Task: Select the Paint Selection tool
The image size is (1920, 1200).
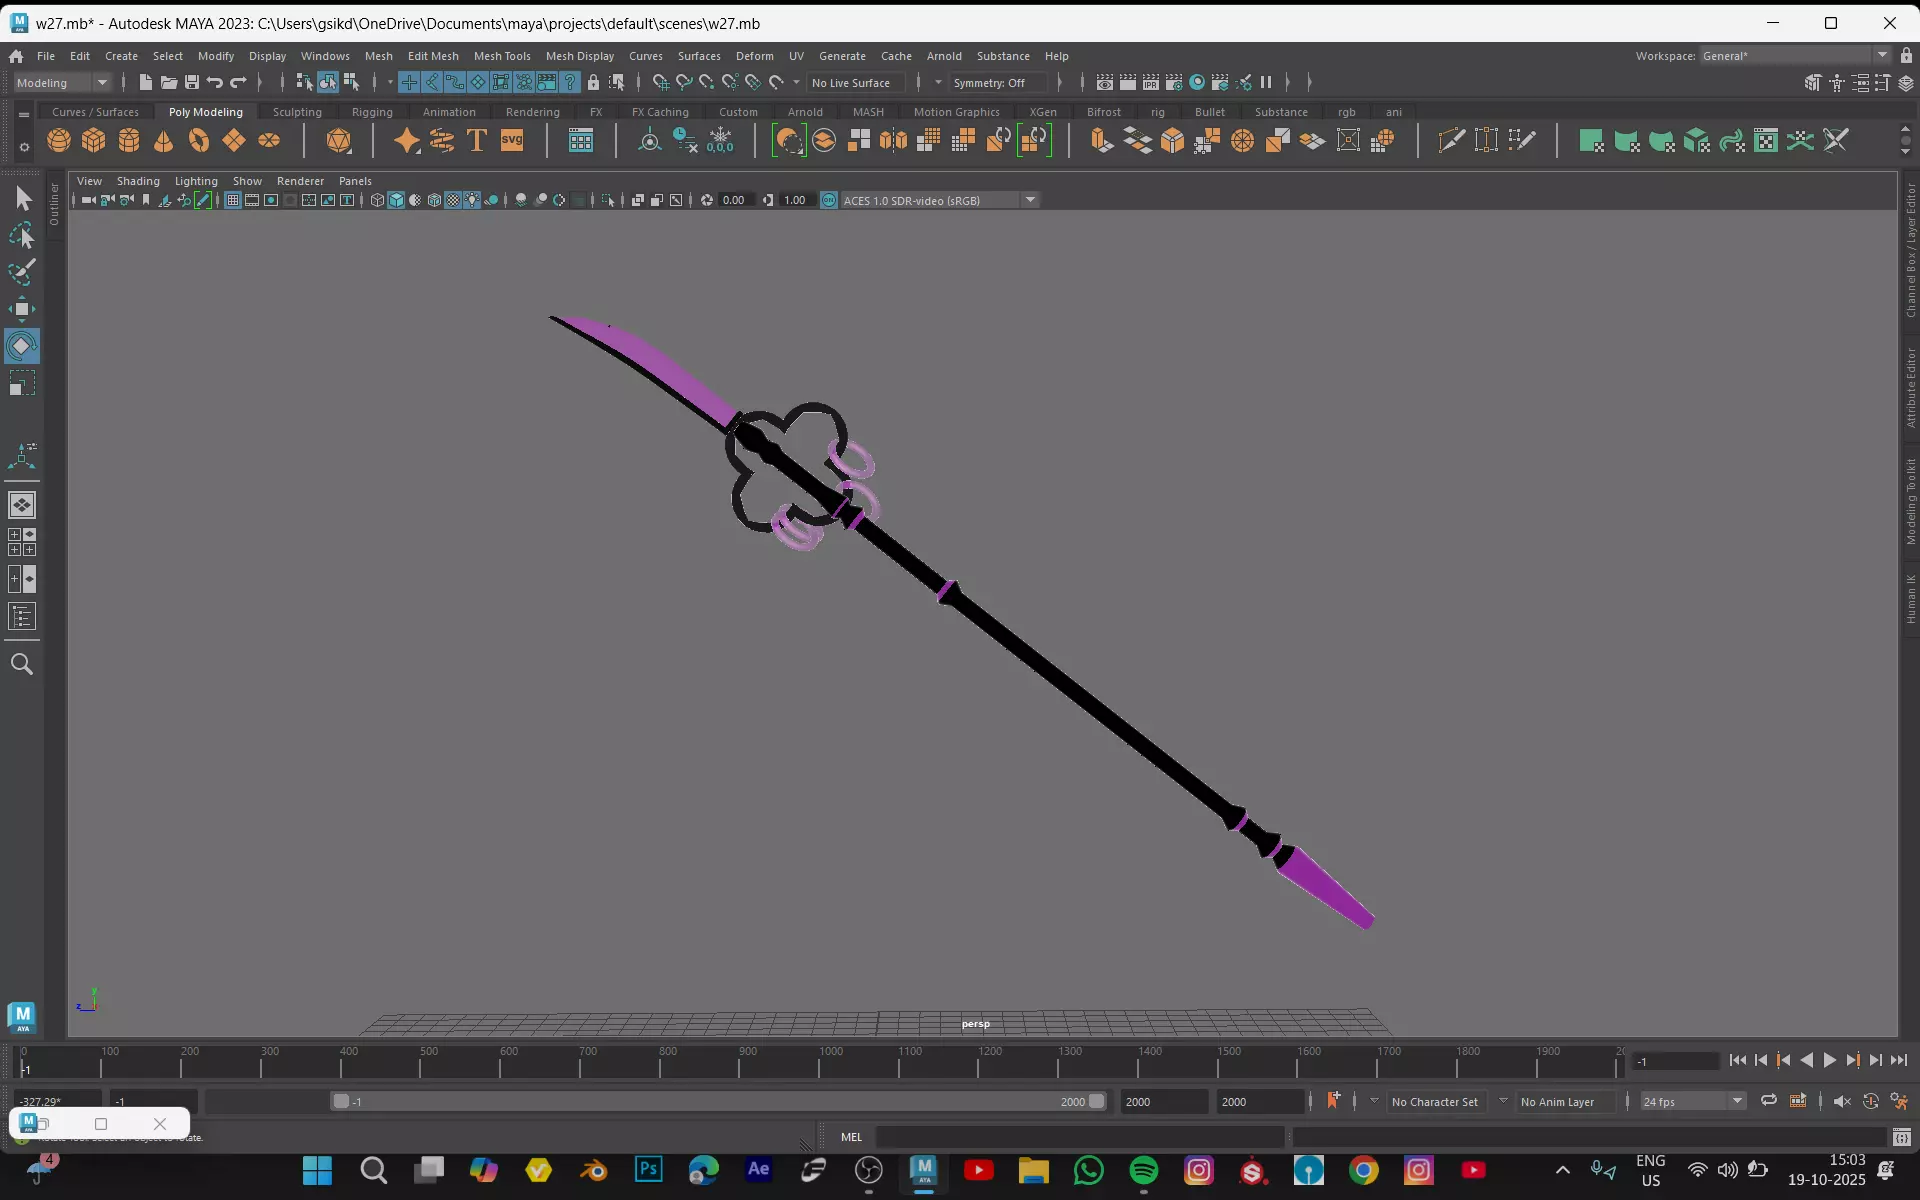Action: click(x=22, y=272)
